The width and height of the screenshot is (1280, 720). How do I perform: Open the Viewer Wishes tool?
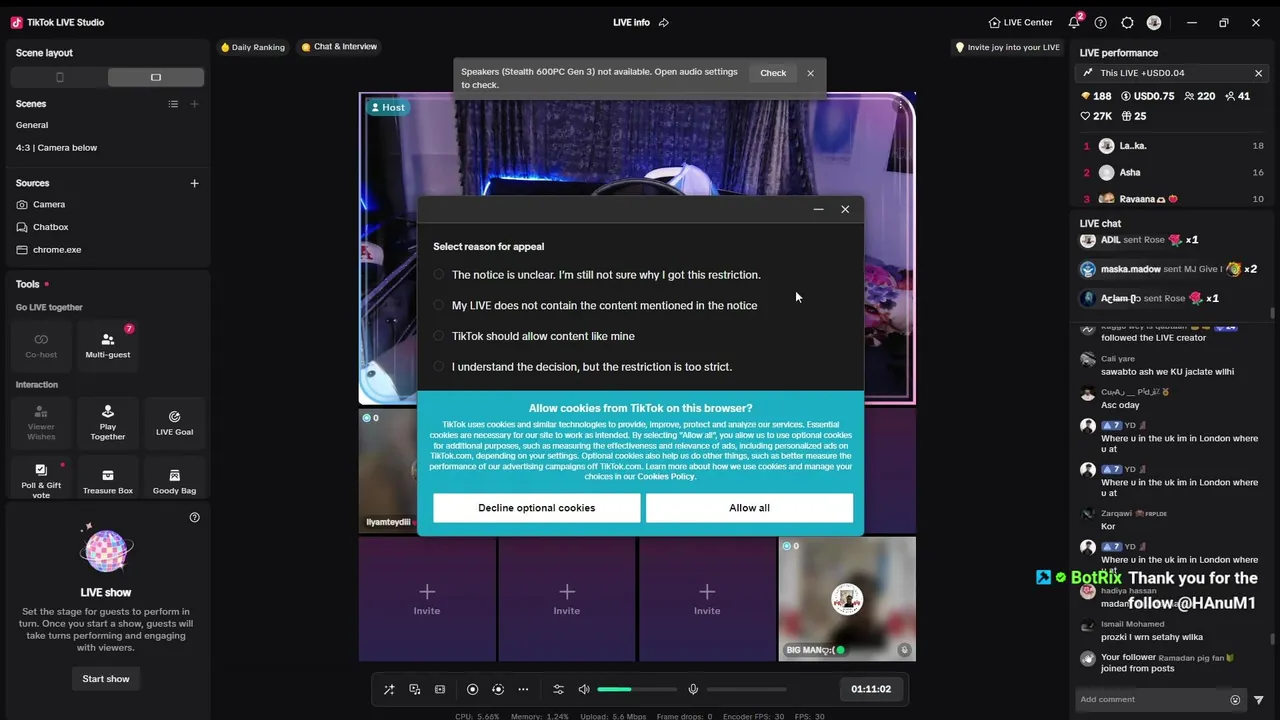(x=41, y=422)
